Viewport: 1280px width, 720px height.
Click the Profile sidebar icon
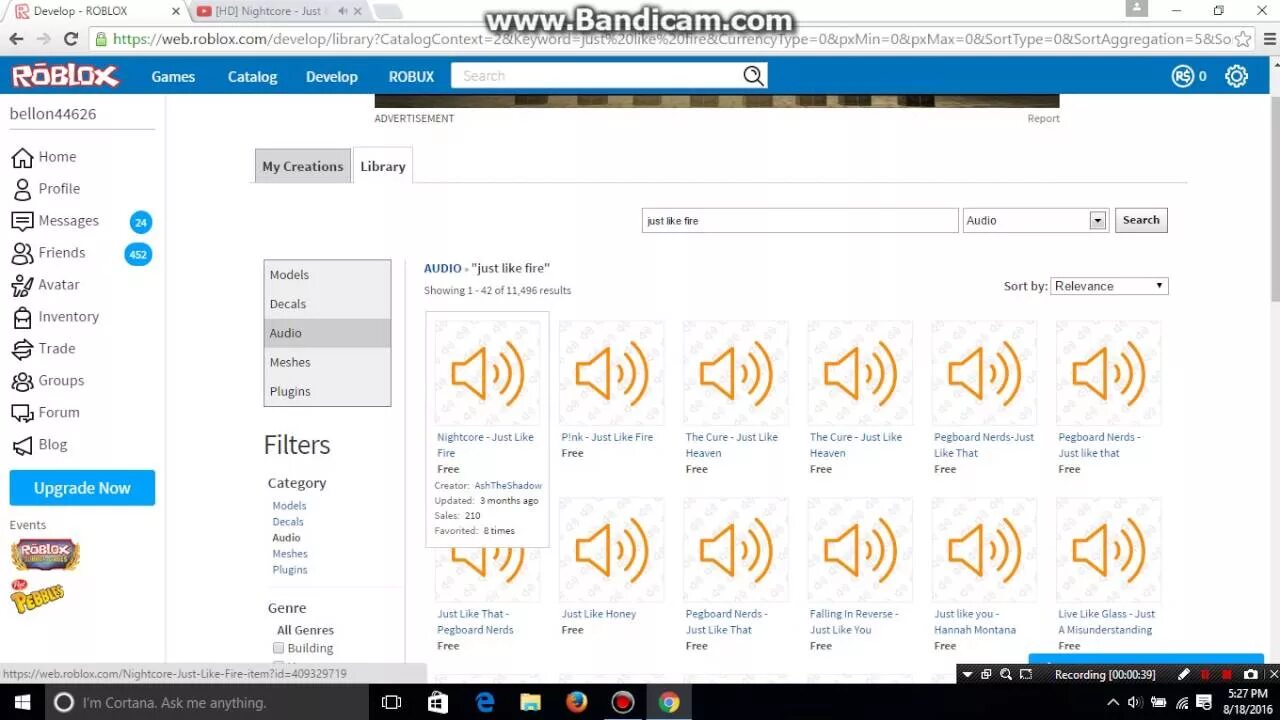point(22,189)
